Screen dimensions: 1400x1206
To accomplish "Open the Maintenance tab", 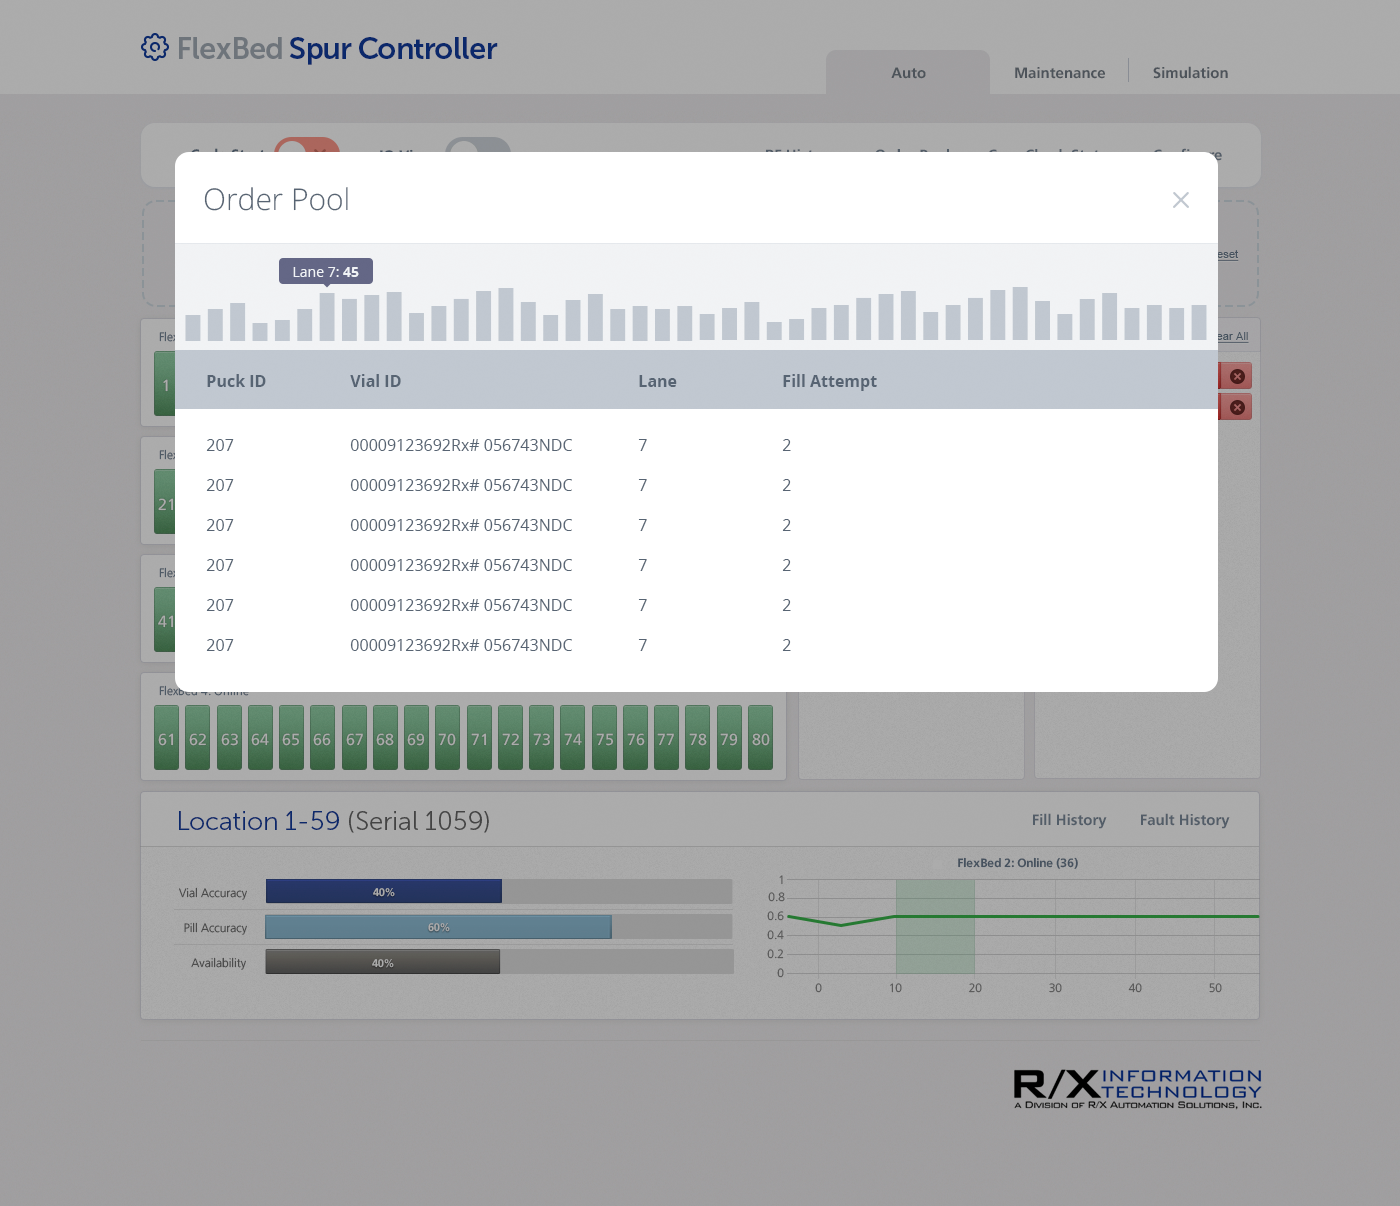I will tap(1059, 73).
